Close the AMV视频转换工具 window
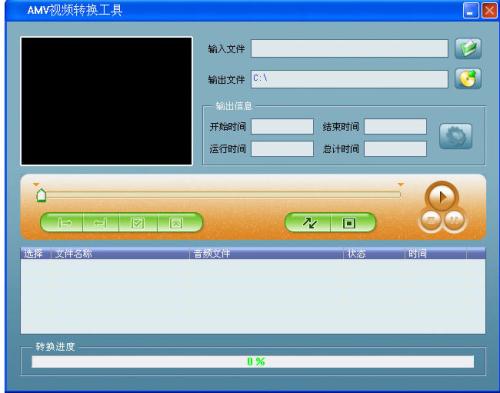The width and height of the screenshot is (500, 393). pyautogui.click(x=489, y=11)
